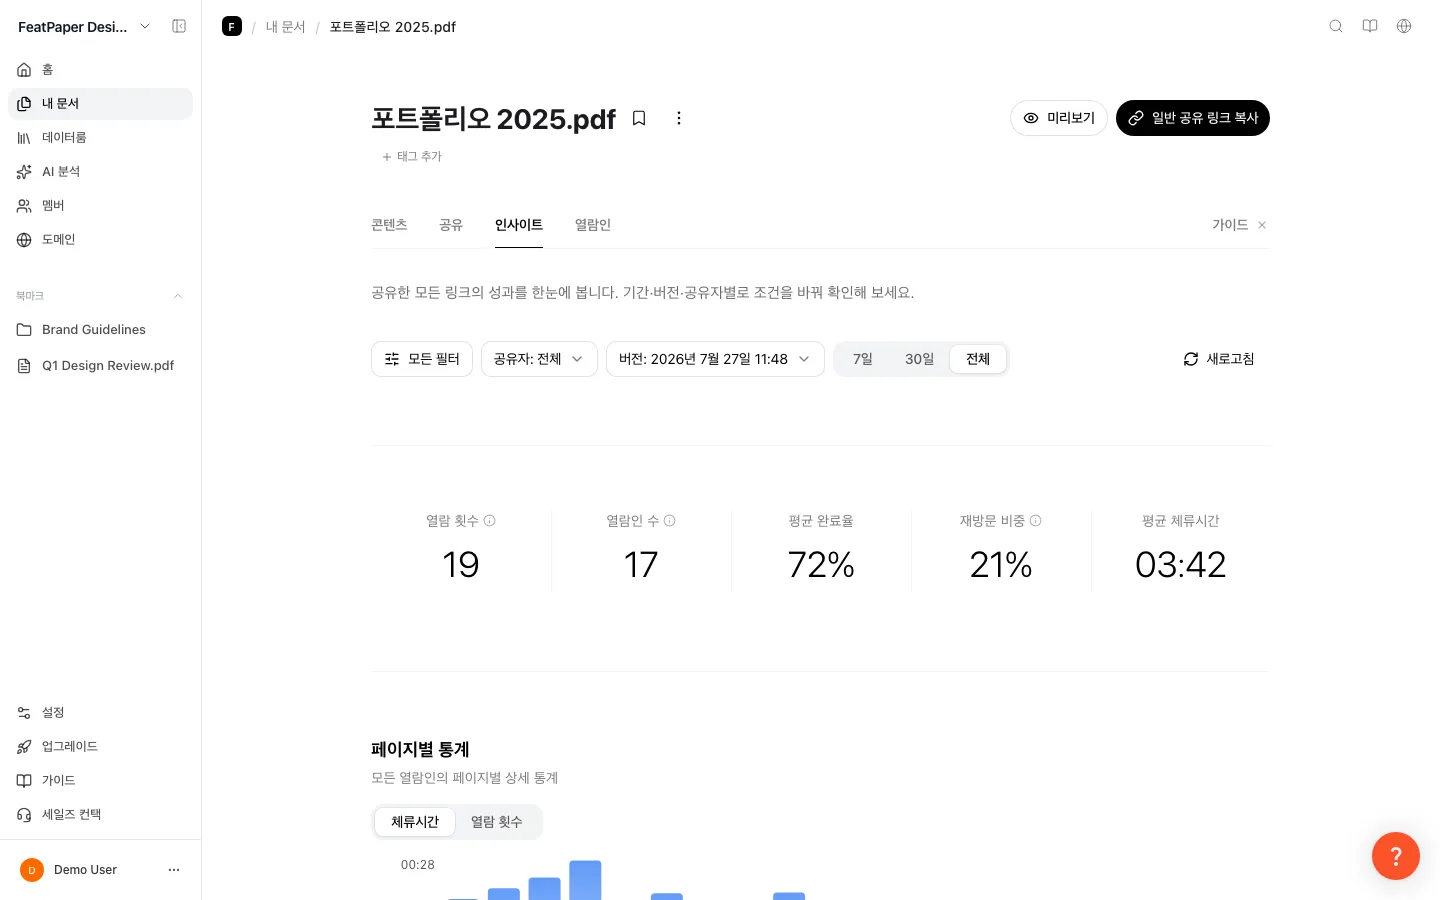Bookmark 포트폴리오 2025.pdf

(x=639, y=118)
